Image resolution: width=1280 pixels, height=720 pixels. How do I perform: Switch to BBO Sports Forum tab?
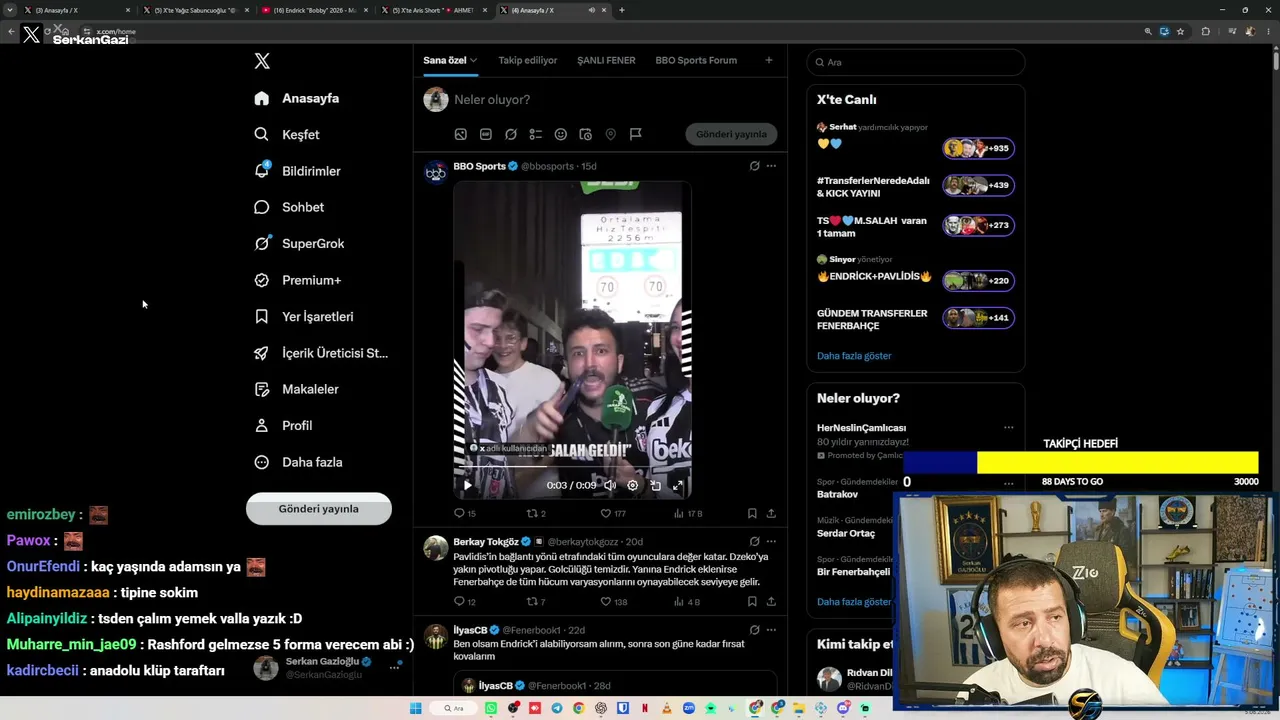pyautogui.click(x=696, y=60)
